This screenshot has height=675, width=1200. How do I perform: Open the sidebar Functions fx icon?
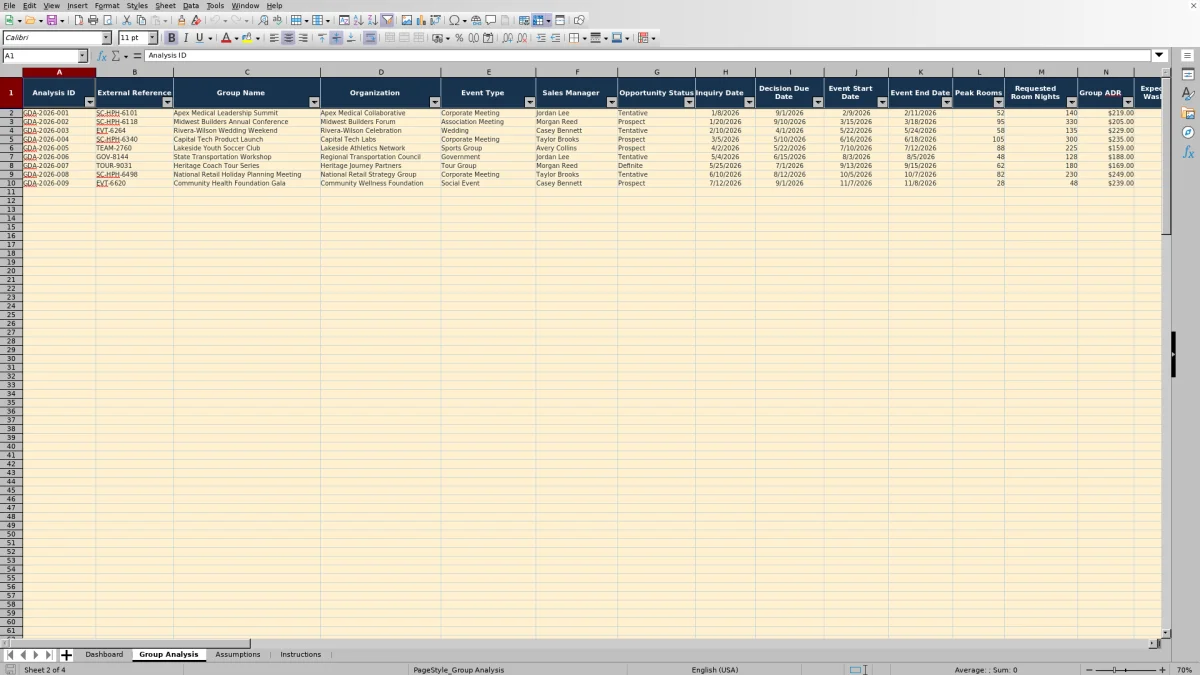click(1188, 152)
